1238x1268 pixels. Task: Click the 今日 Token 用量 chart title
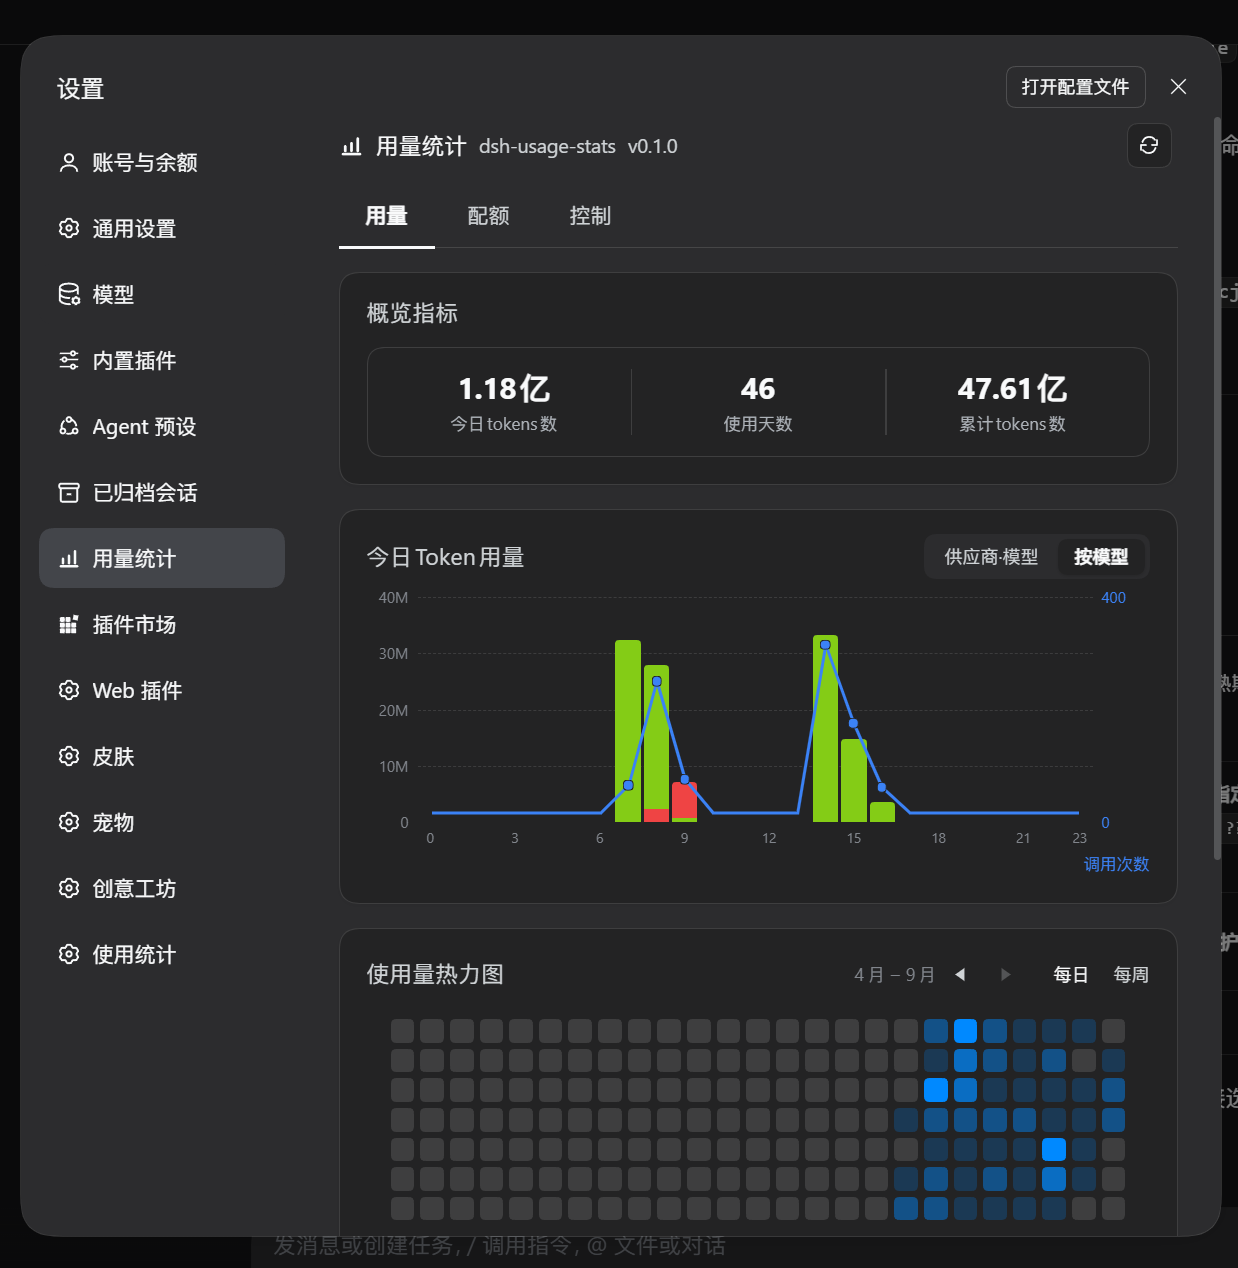pos(445,558)
